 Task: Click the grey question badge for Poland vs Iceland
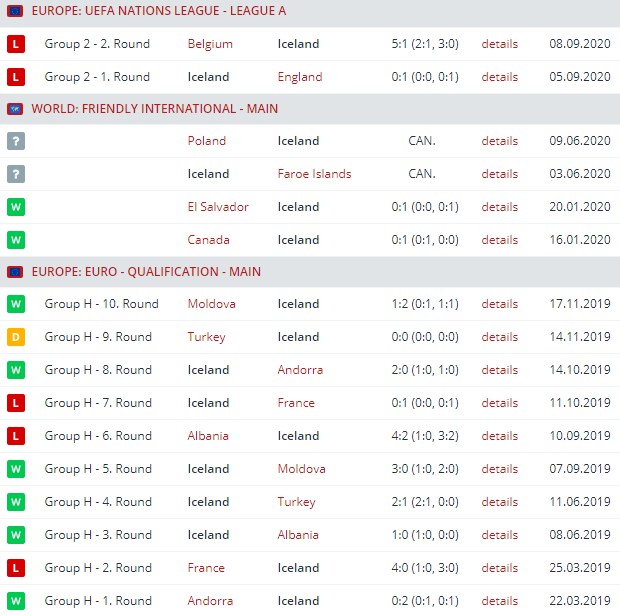coord(15,141)
